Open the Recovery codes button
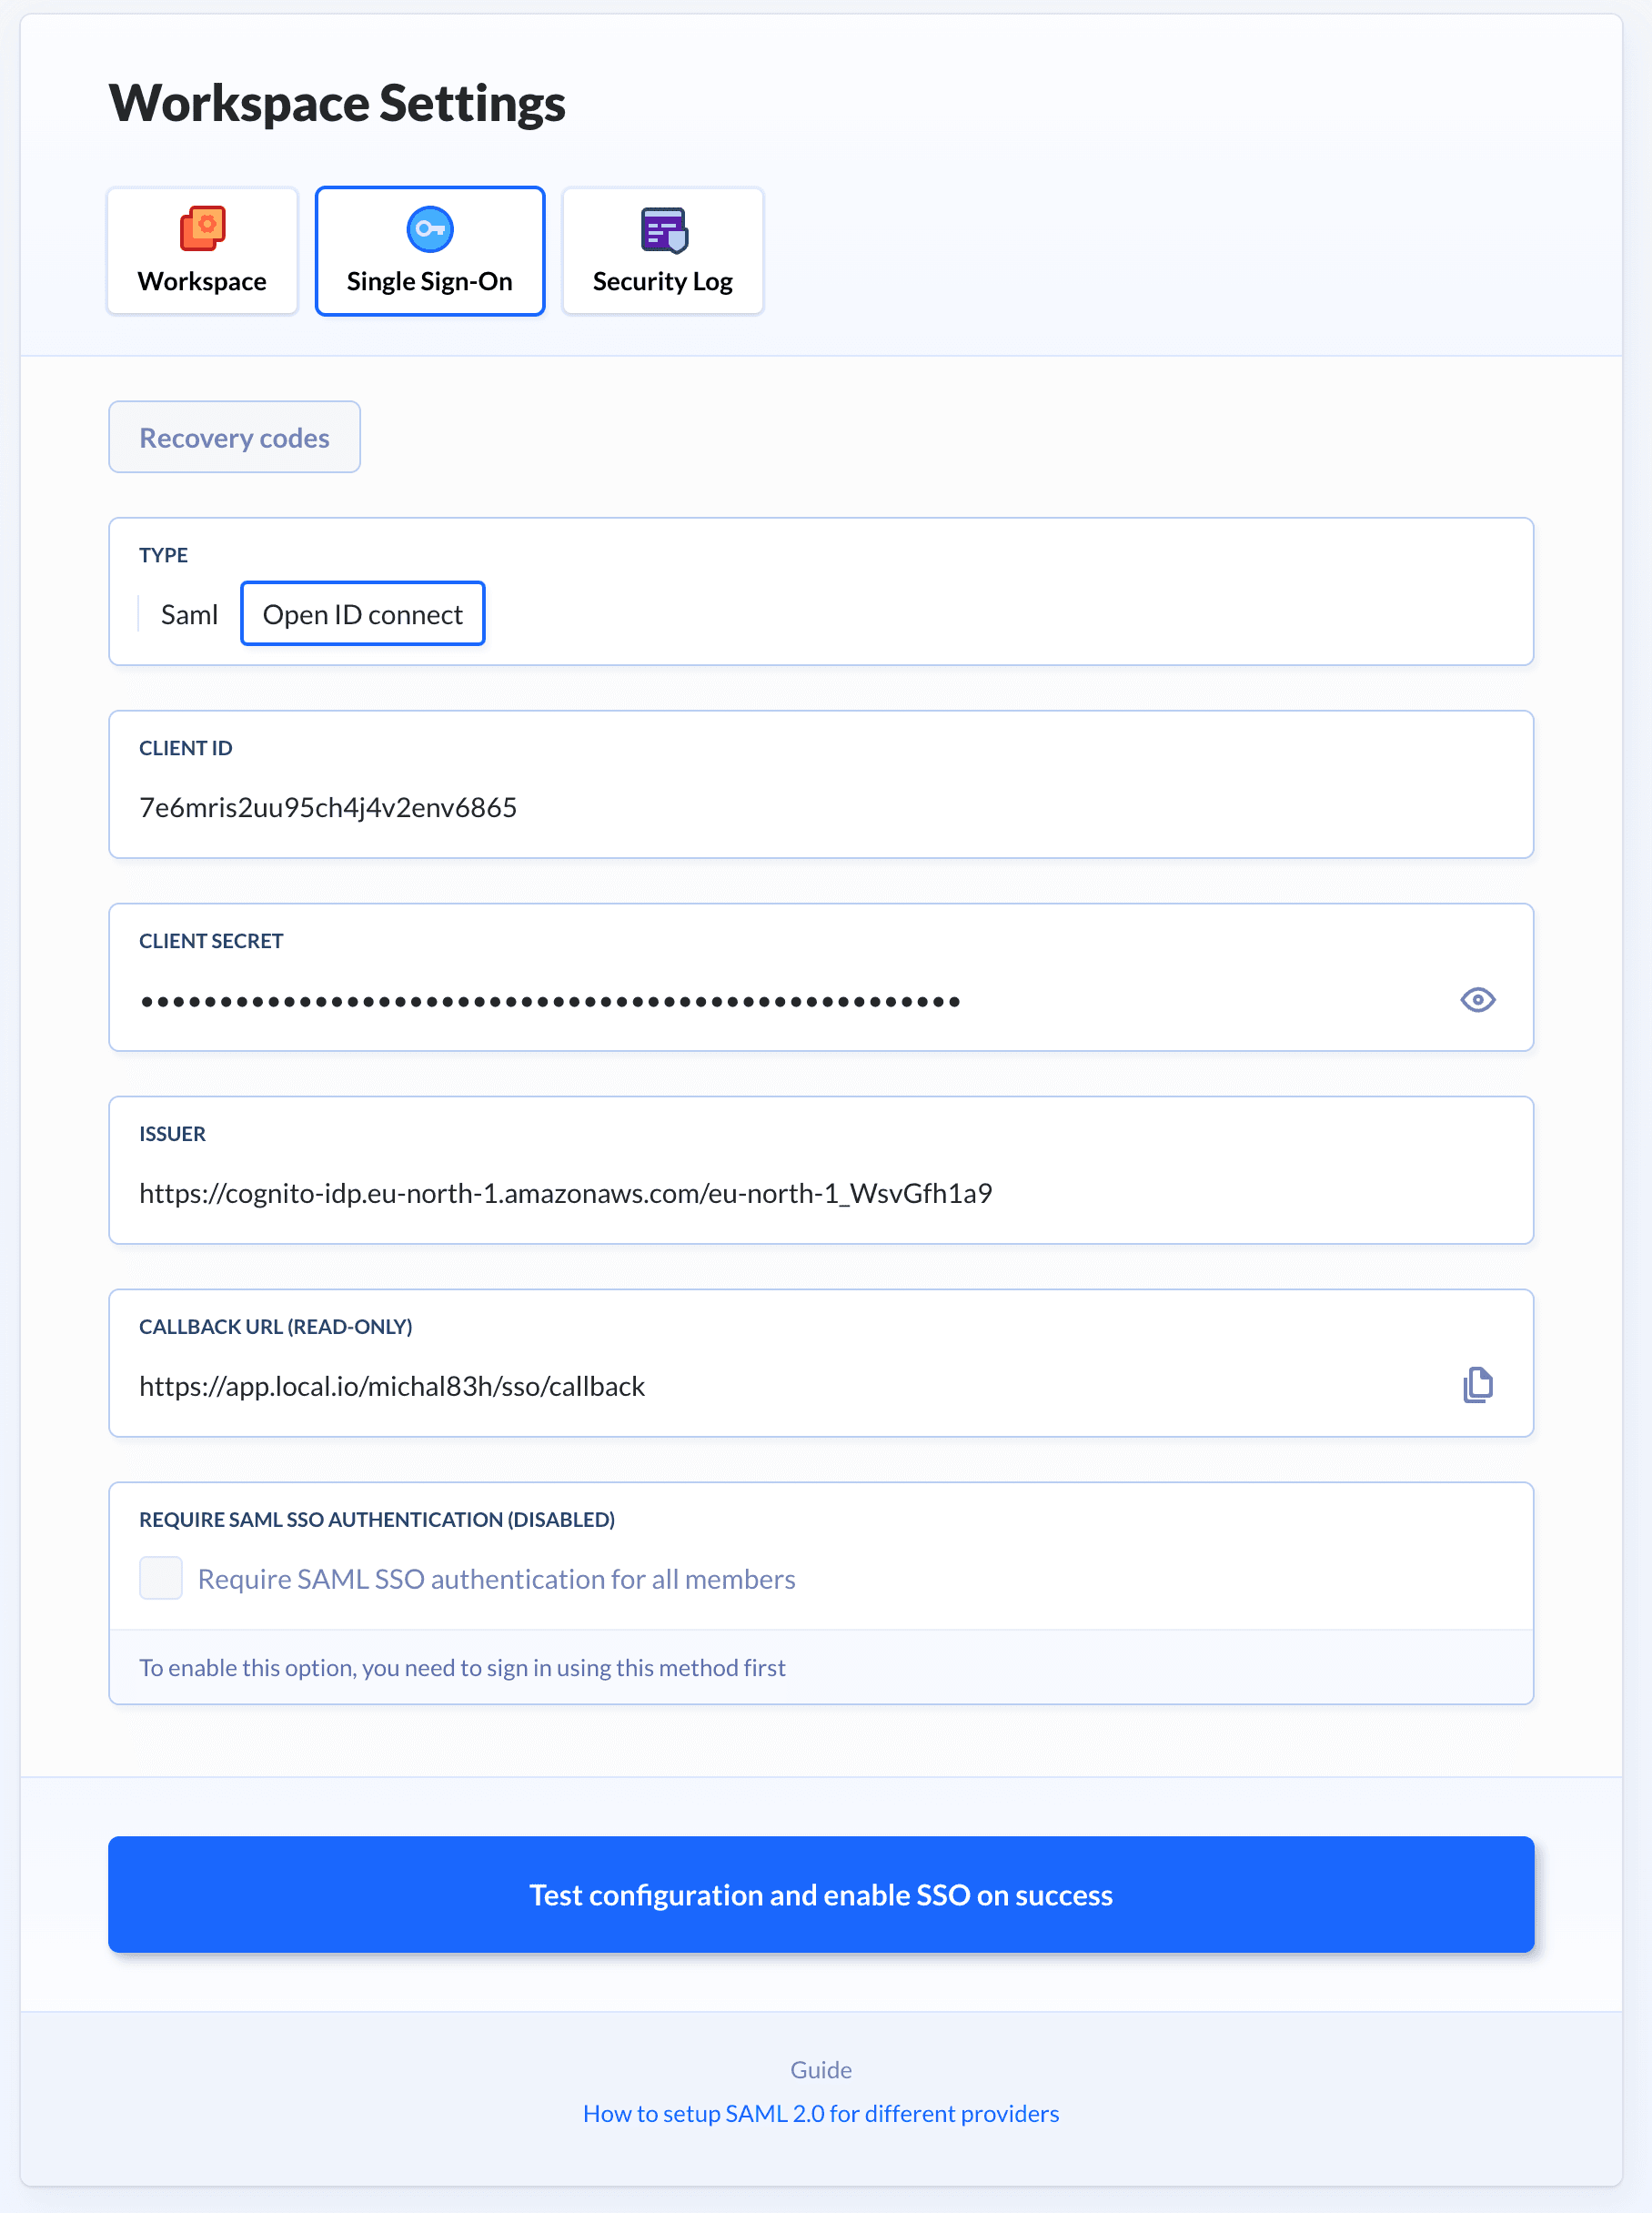The width and height of the screenshot is (1652, 2213). (234, 438)
